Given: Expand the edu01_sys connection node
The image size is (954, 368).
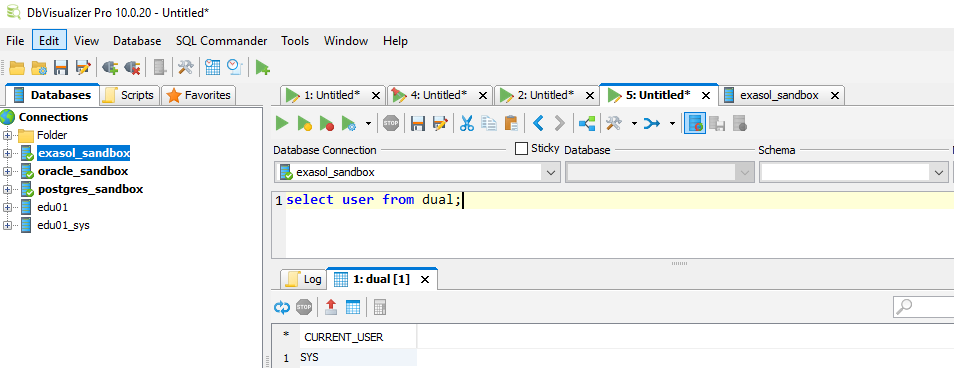Looking at the screenshot, I should pyautogui.click(x=7, y=225).
